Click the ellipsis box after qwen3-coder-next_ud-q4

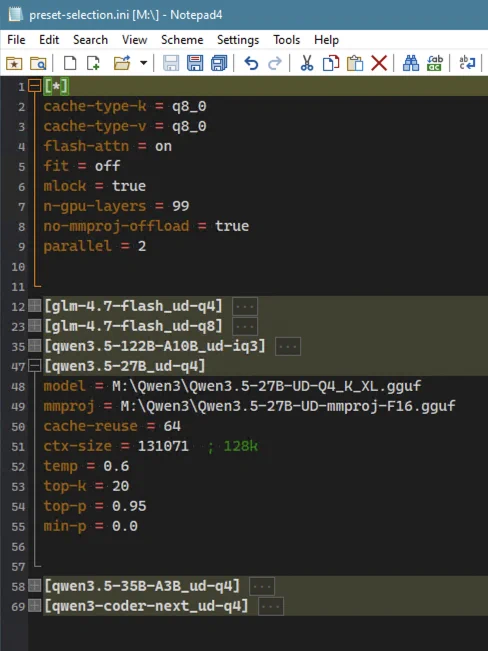point(271,607)
